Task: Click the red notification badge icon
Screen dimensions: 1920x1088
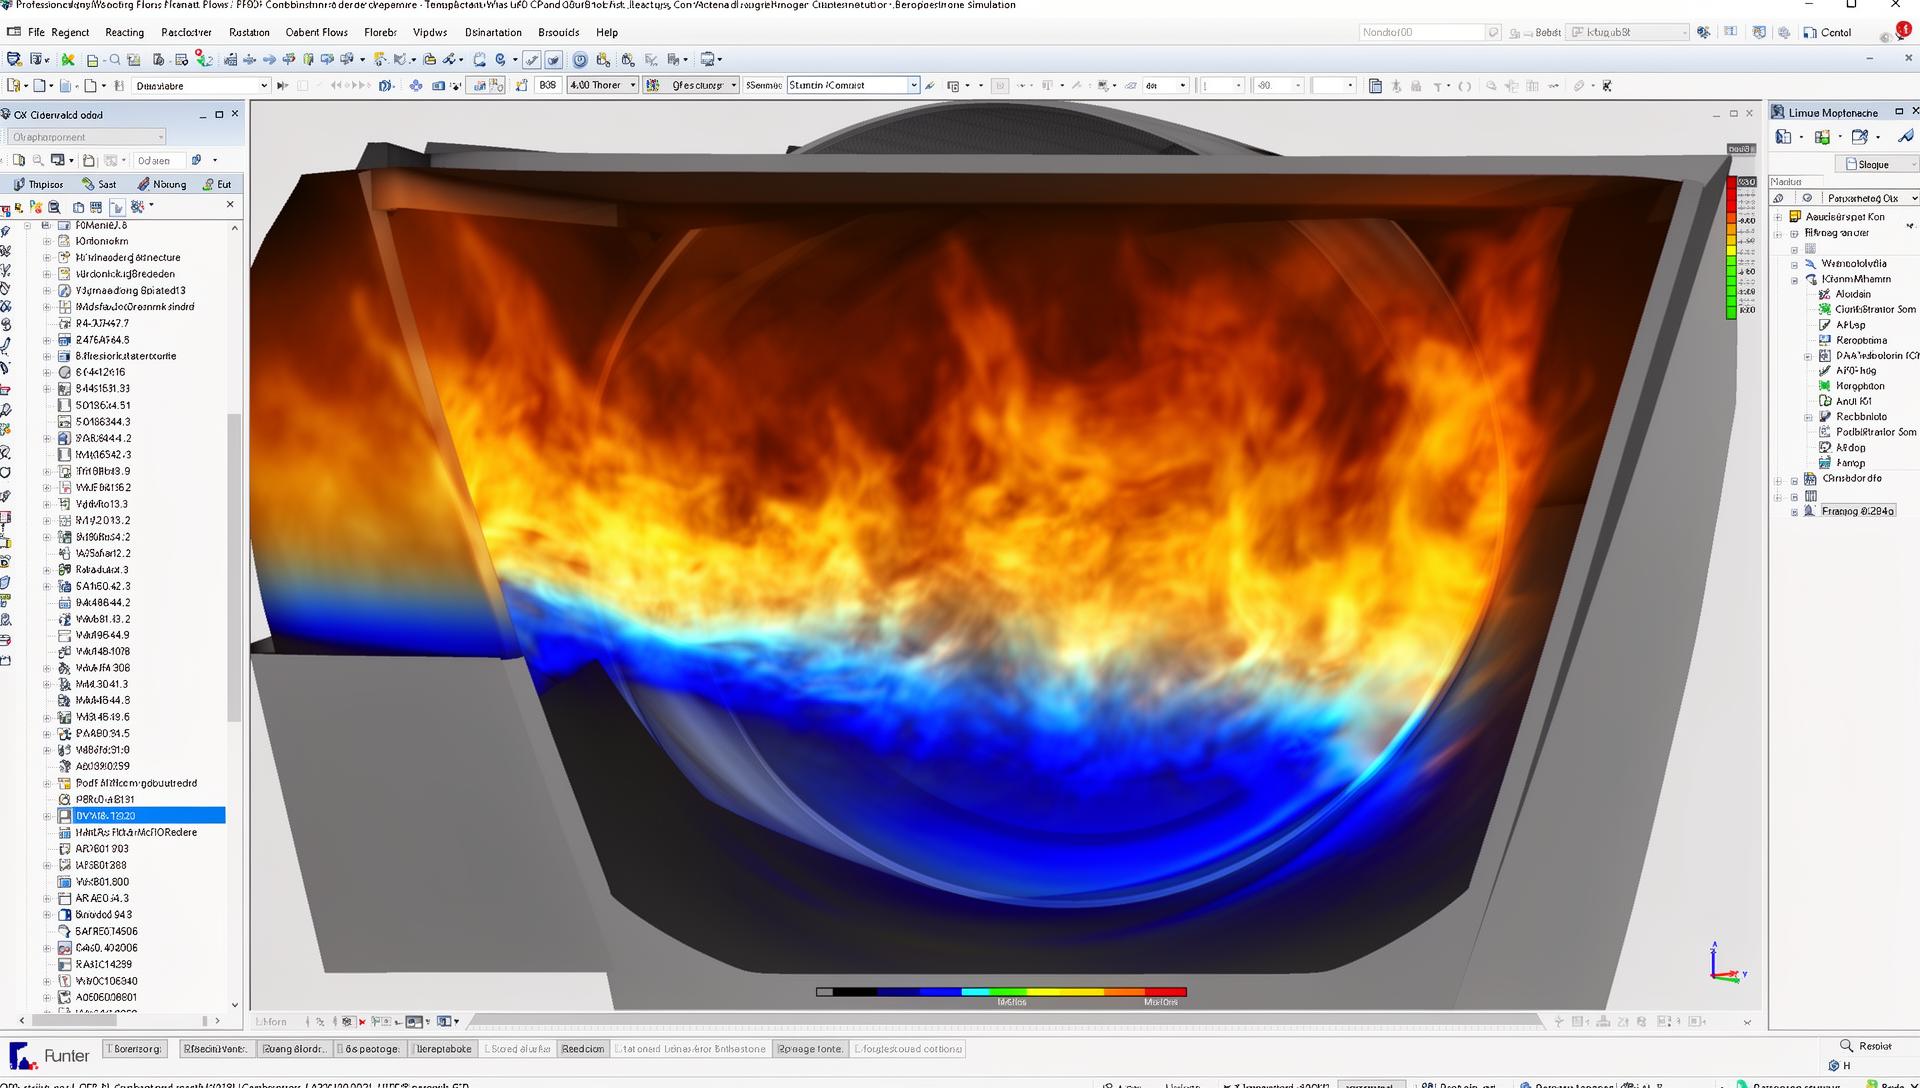Action: tap(1903, 30)
